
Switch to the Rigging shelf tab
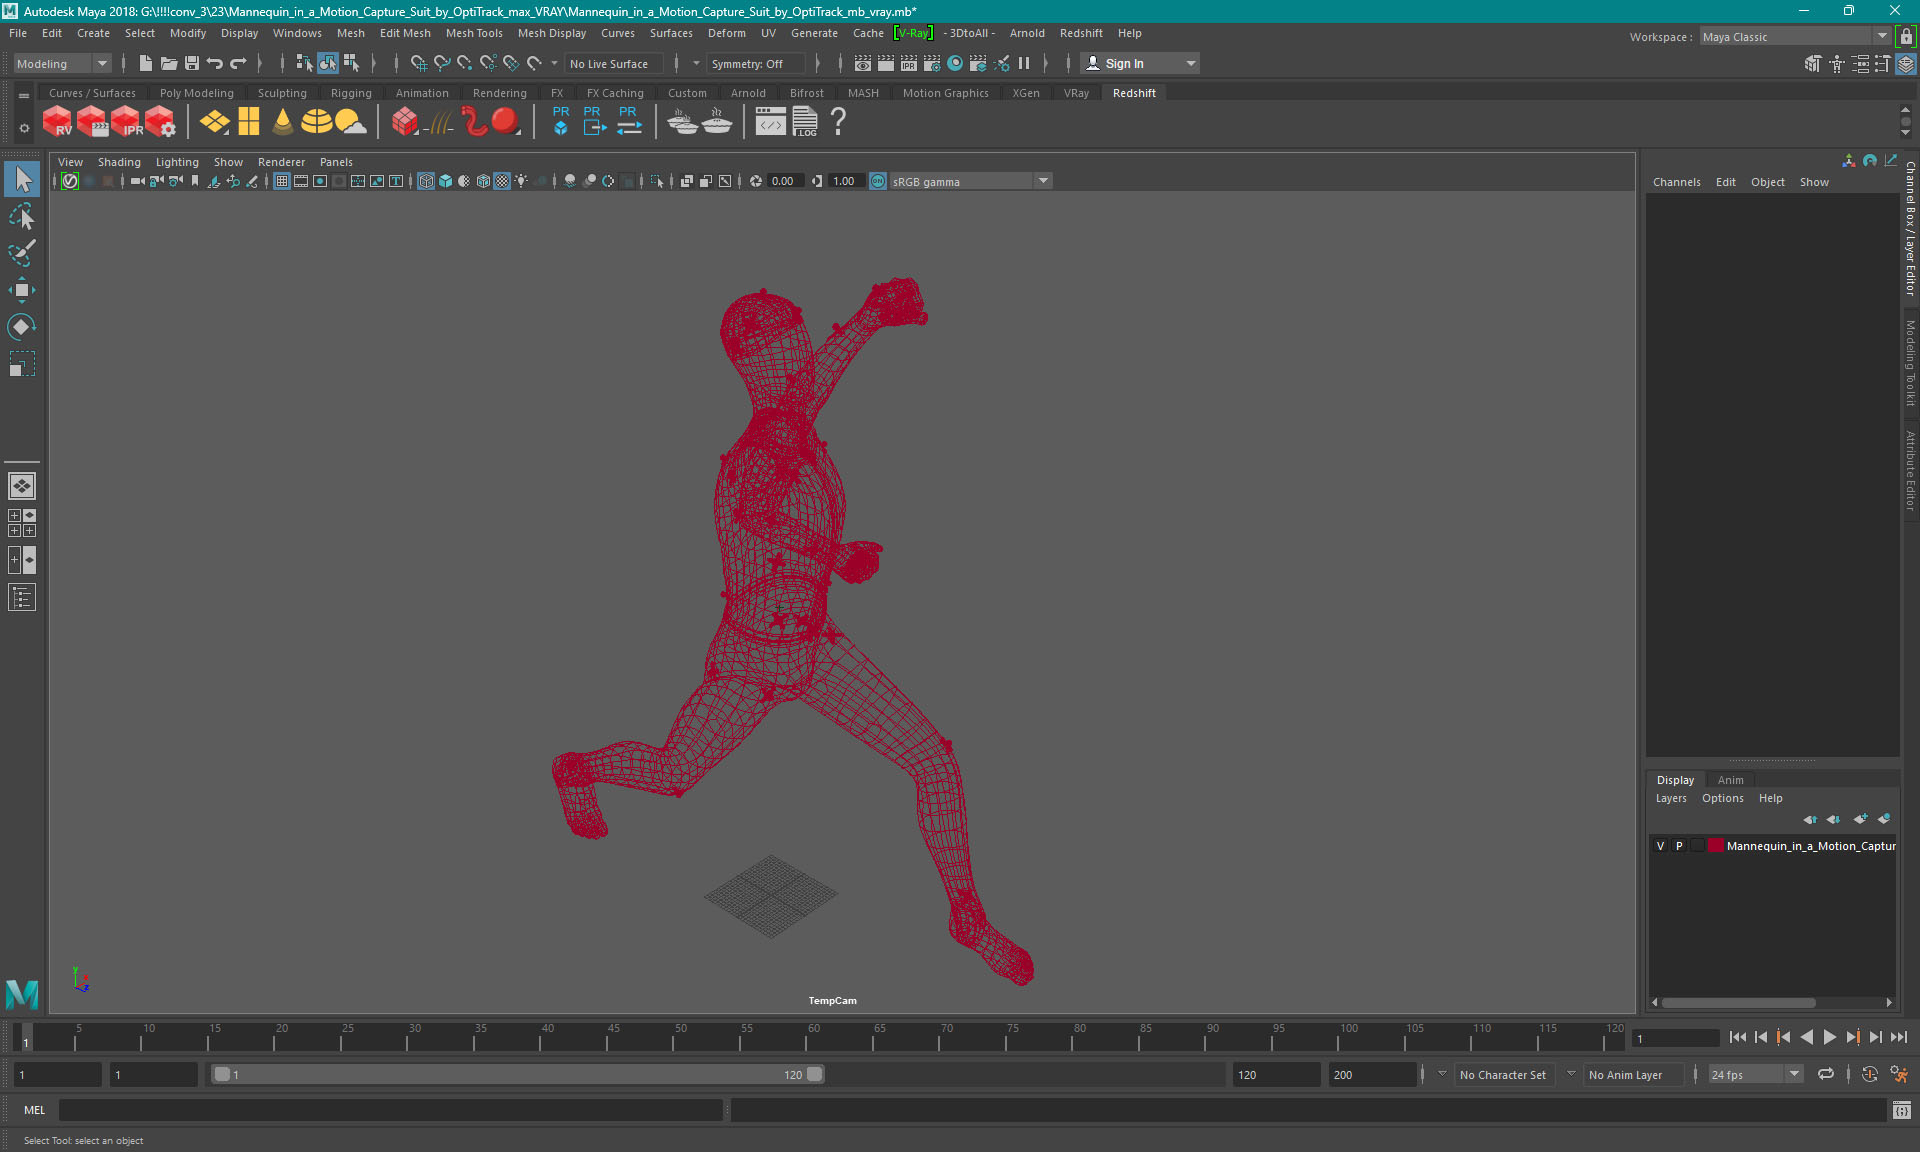pos(351,93)
